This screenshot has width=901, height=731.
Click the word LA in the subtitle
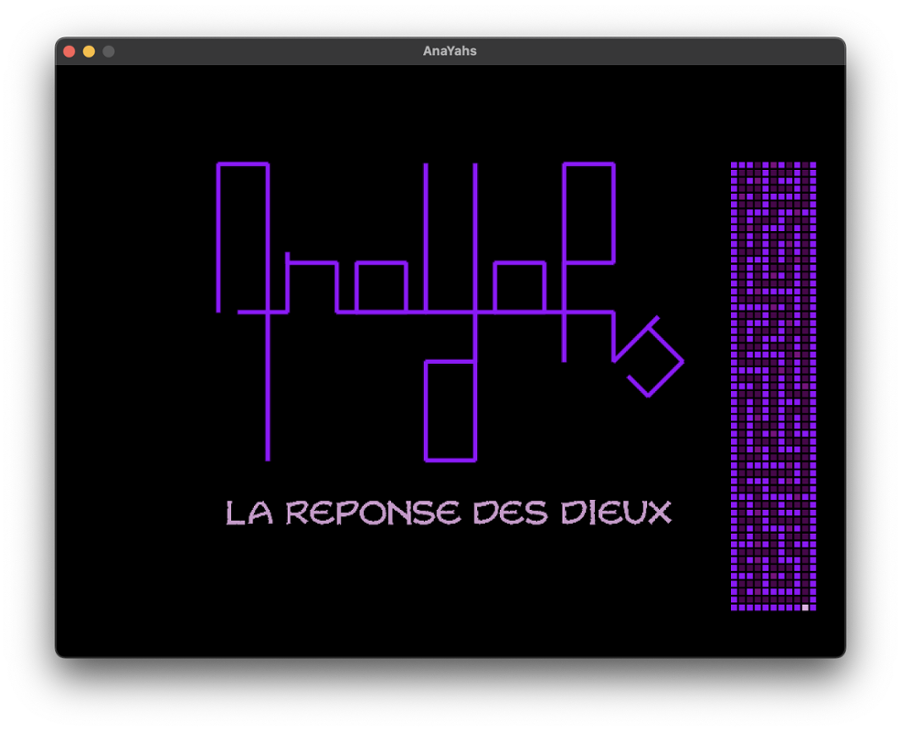coord(249,513)
